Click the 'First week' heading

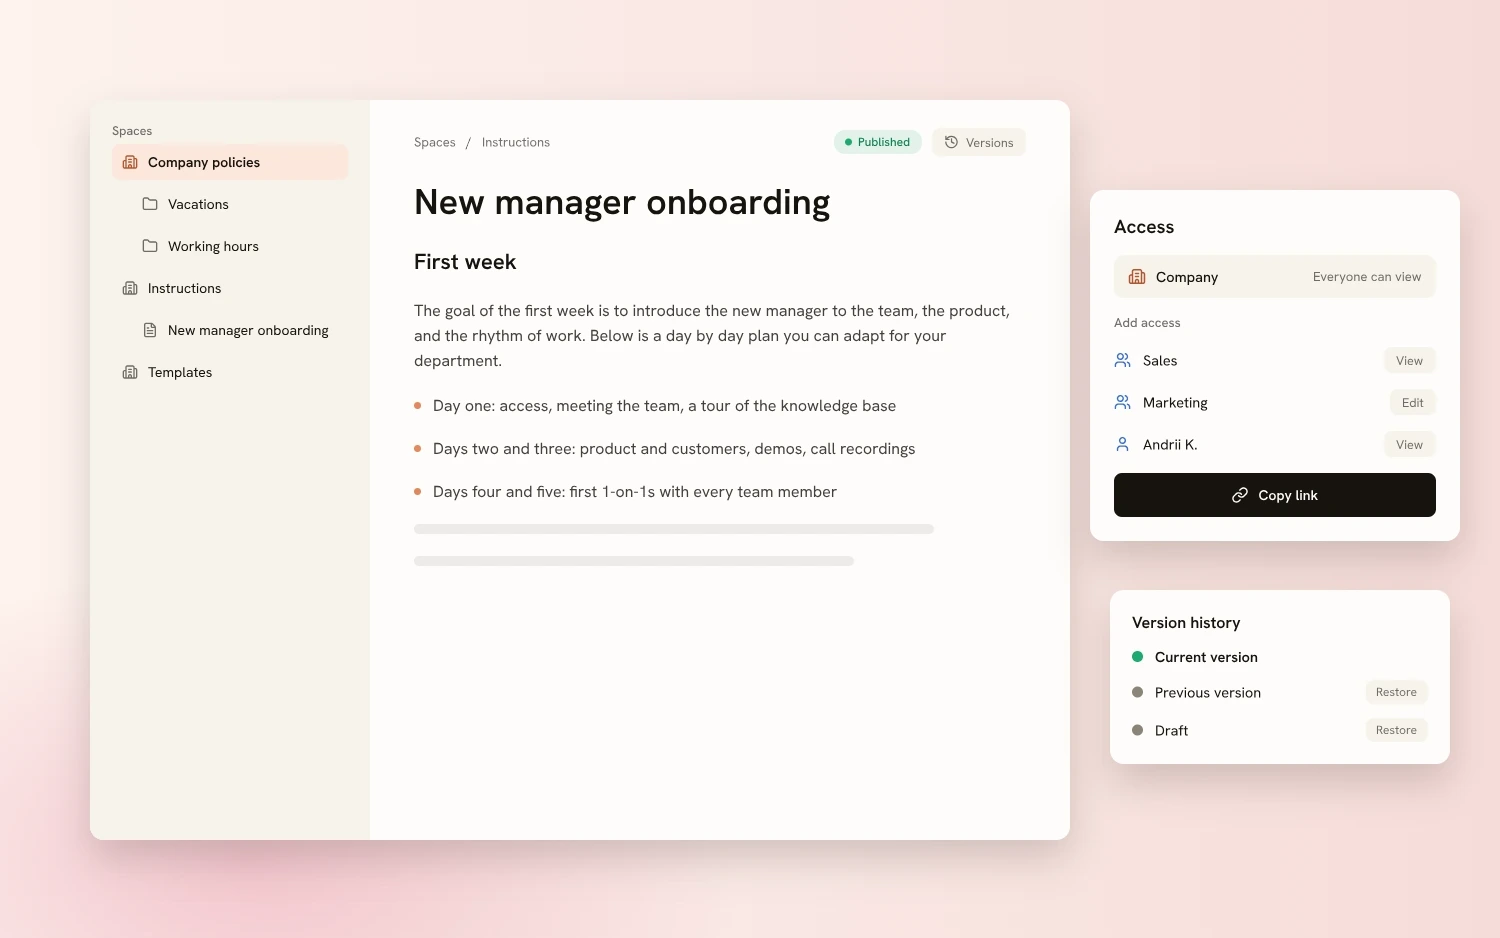tap(465, 262)
